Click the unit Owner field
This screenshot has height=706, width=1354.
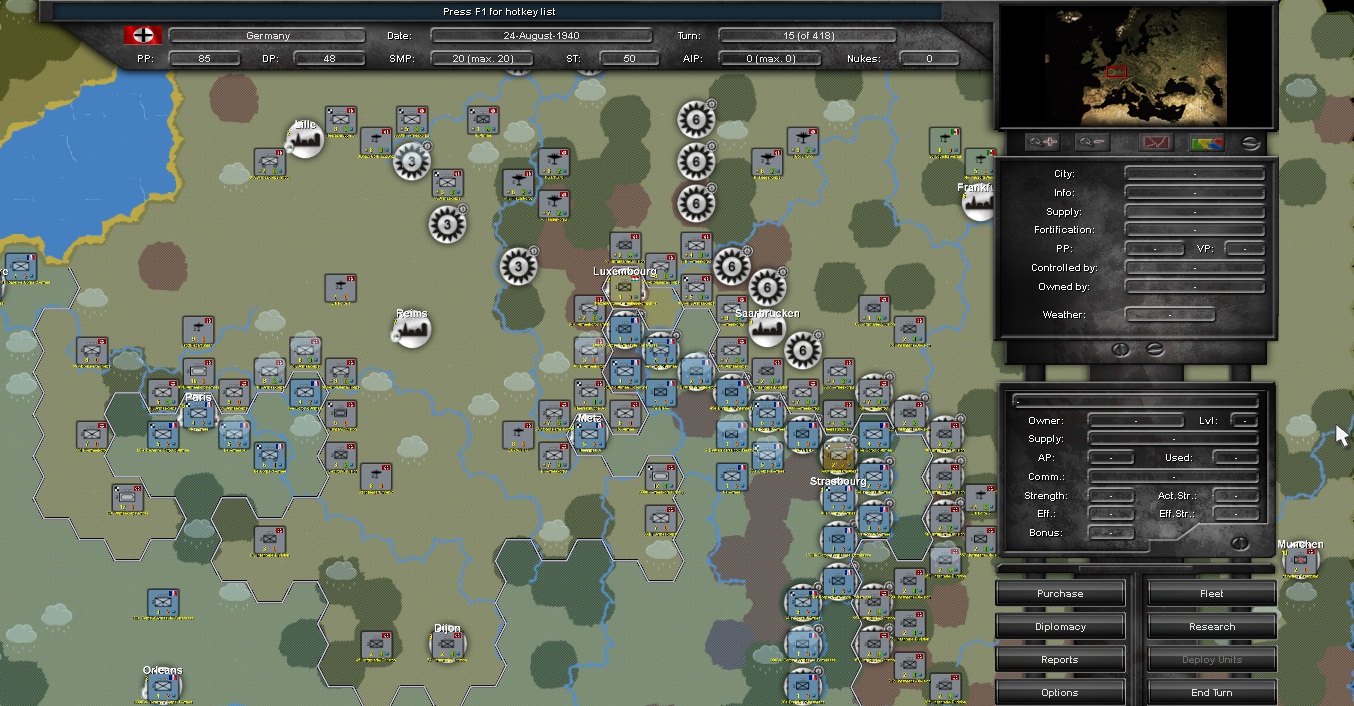coord(1135,421)
